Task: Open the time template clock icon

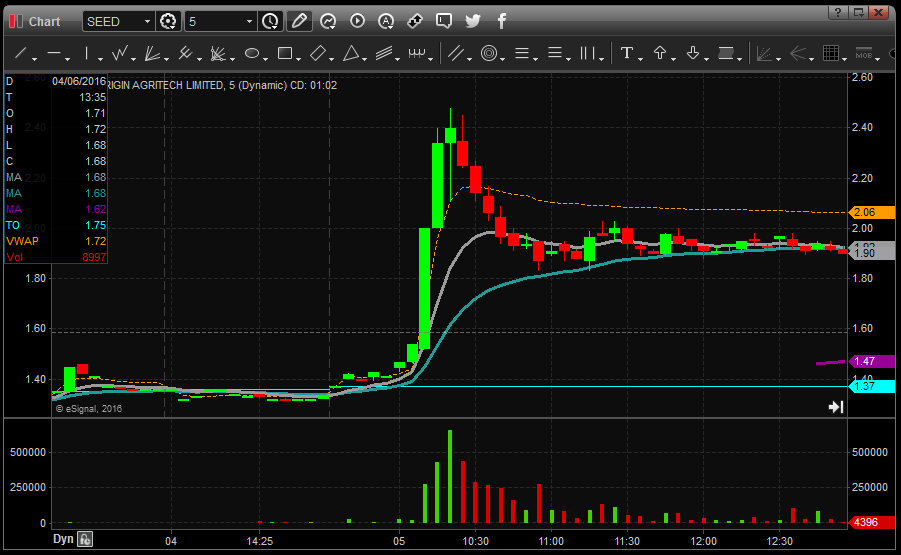Action: [x=270, y=21]
